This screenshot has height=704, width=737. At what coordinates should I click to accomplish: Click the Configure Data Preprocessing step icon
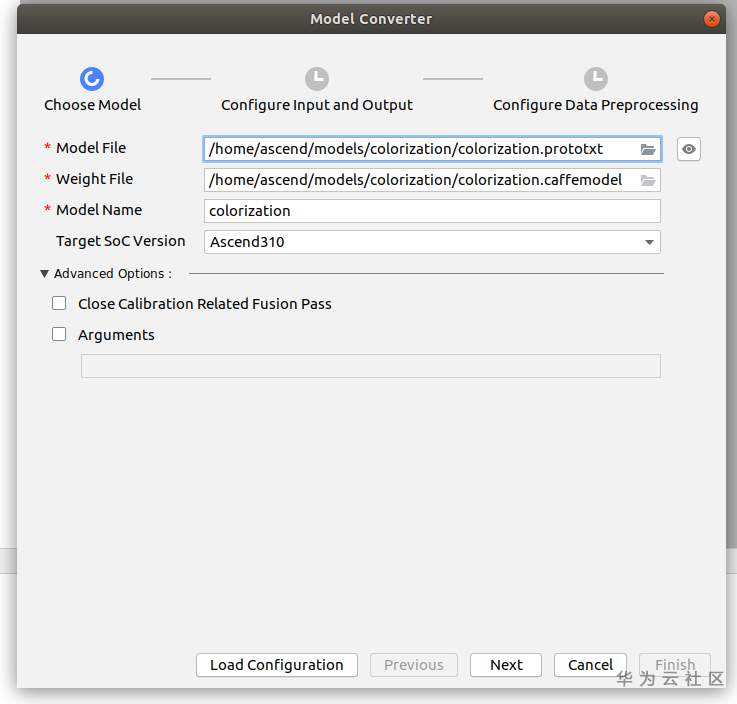pos(595,79)
